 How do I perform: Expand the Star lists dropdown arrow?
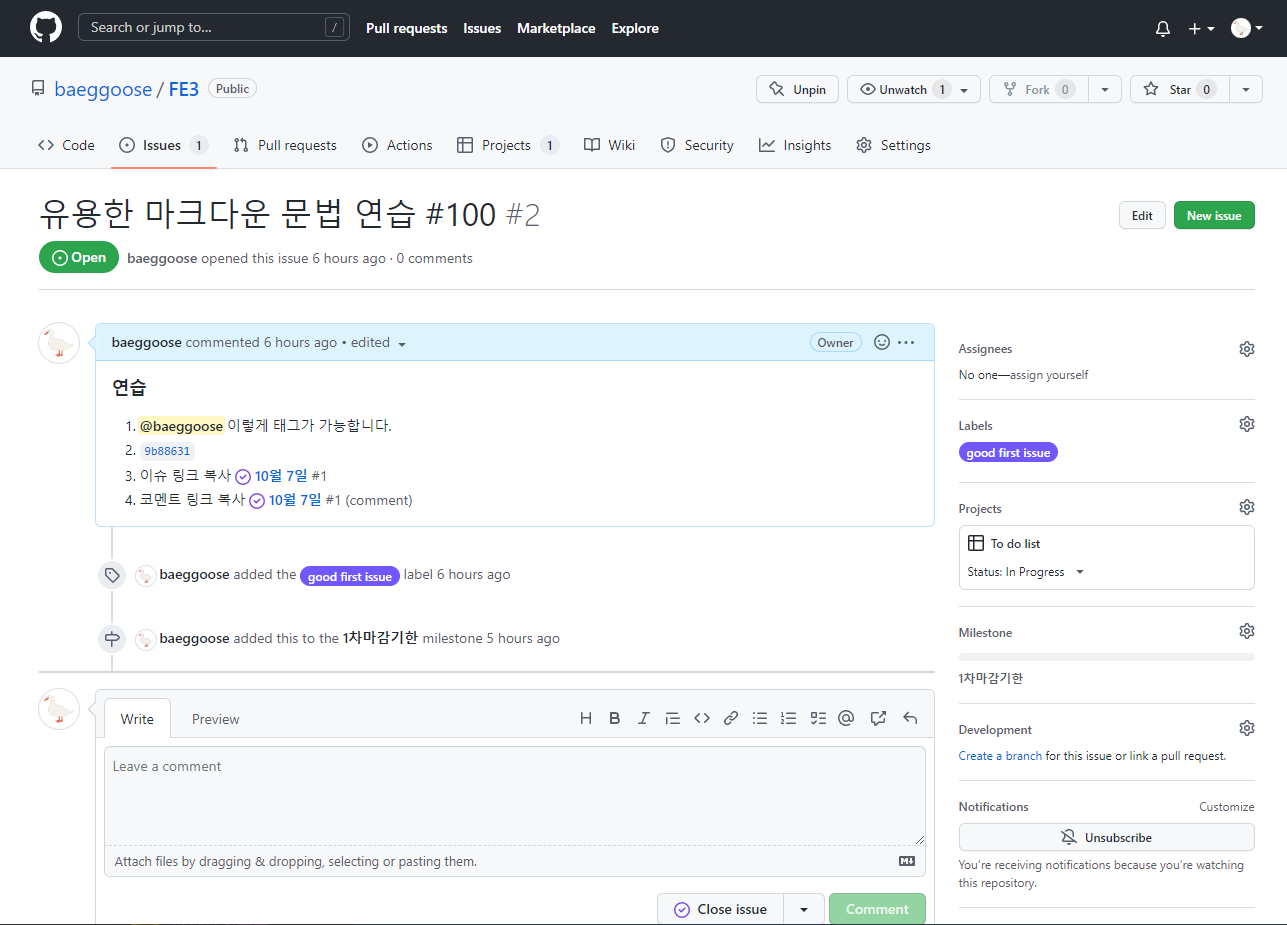(x=1246, y=89)
